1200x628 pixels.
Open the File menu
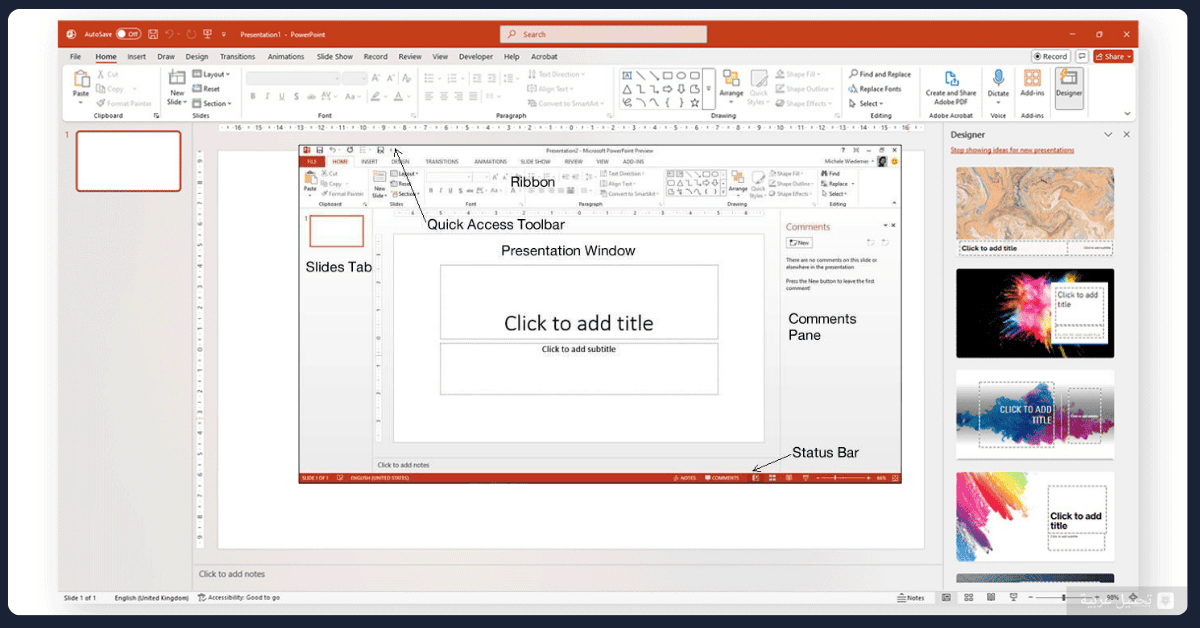click(76, 57)
